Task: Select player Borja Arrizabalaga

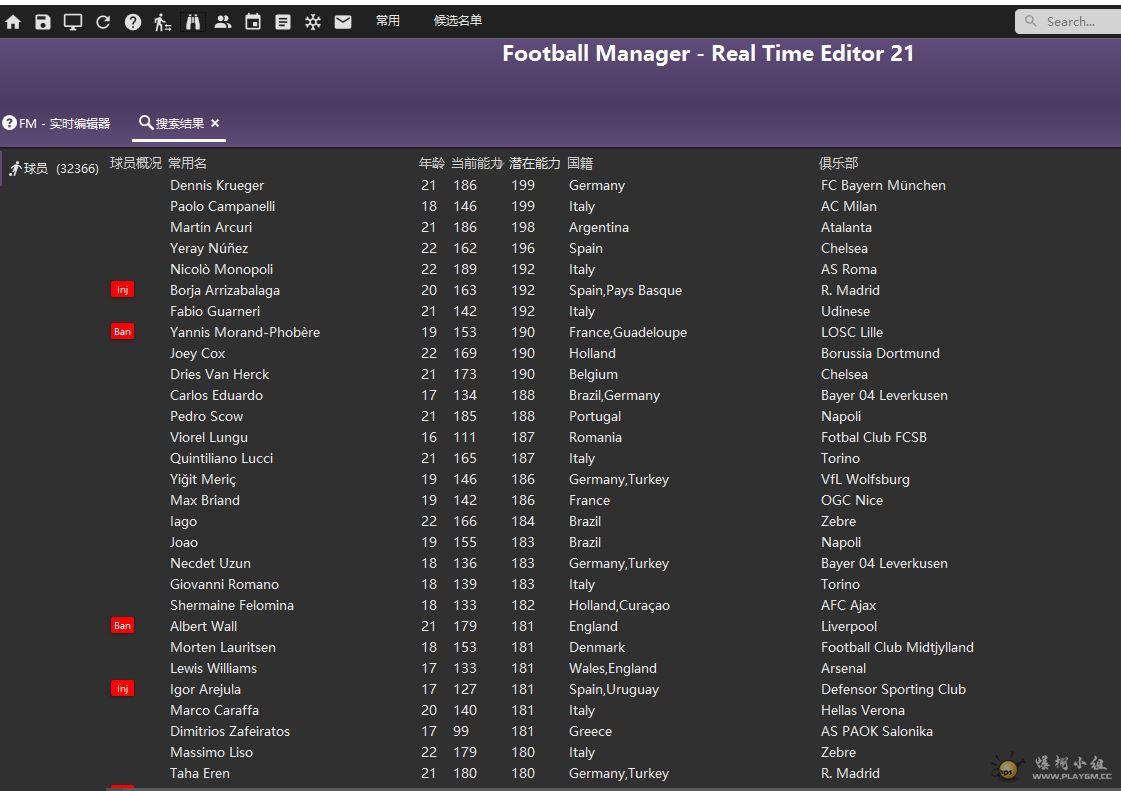Action: point(224,290)
